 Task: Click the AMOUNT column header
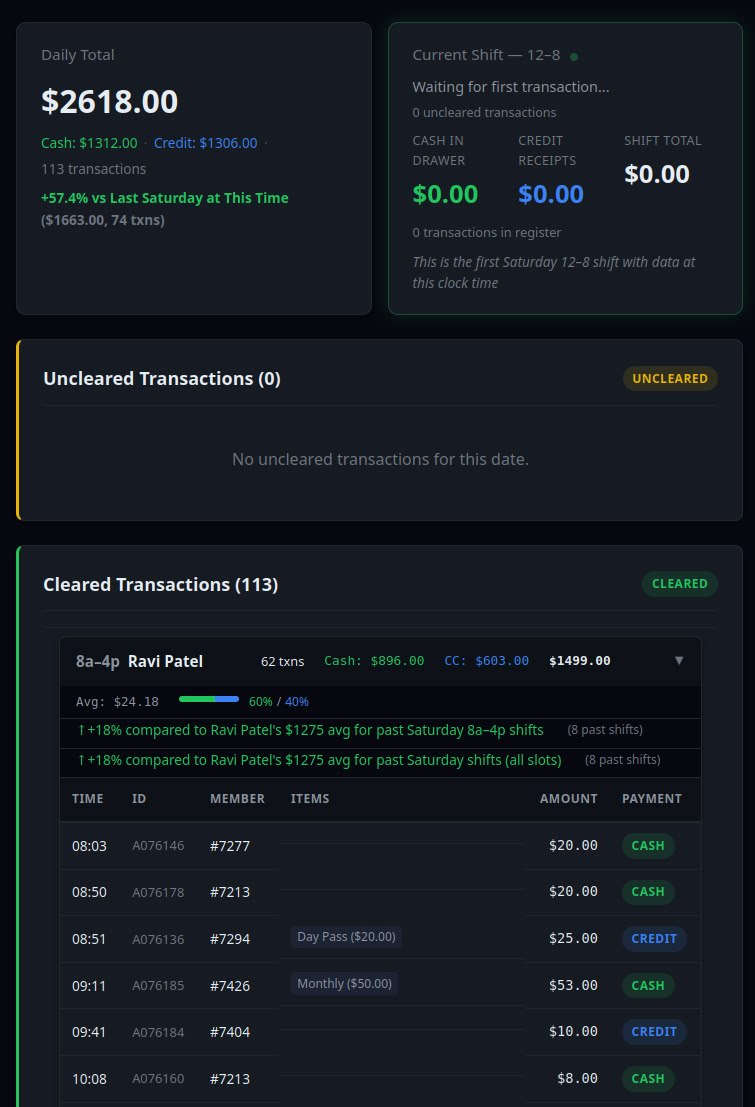(568, 798)
